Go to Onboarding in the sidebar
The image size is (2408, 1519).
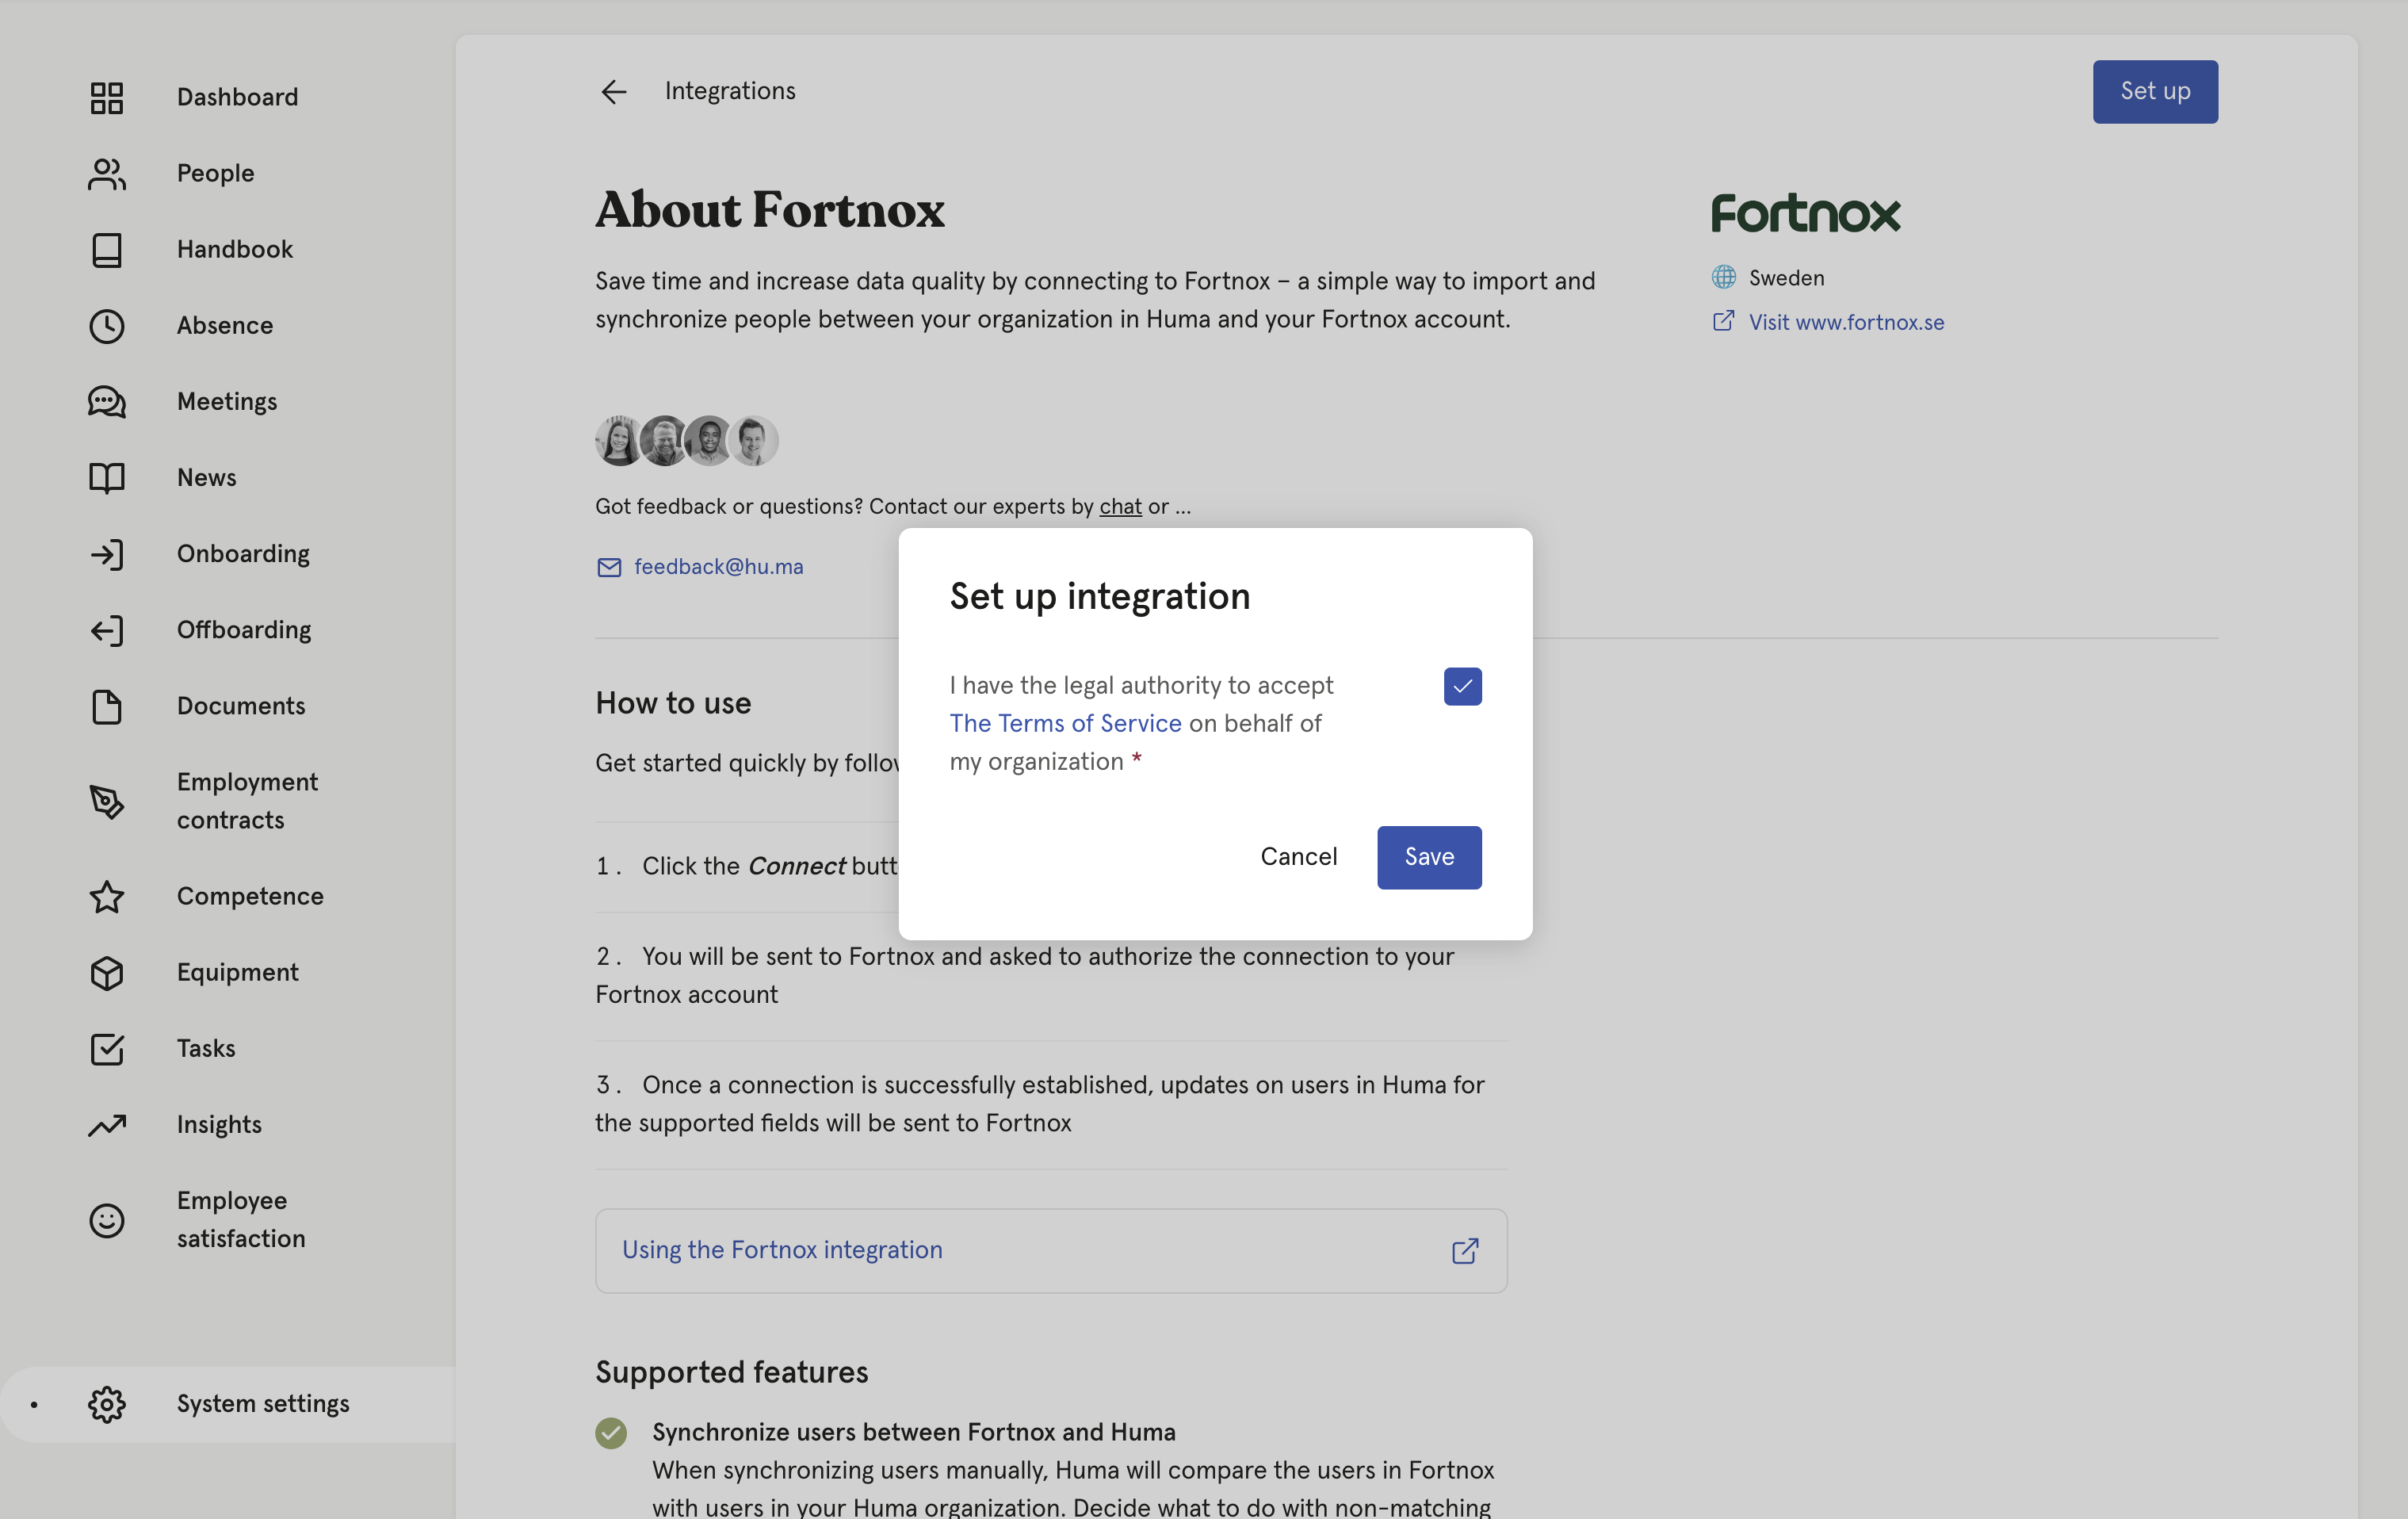[x=243, y=554]
